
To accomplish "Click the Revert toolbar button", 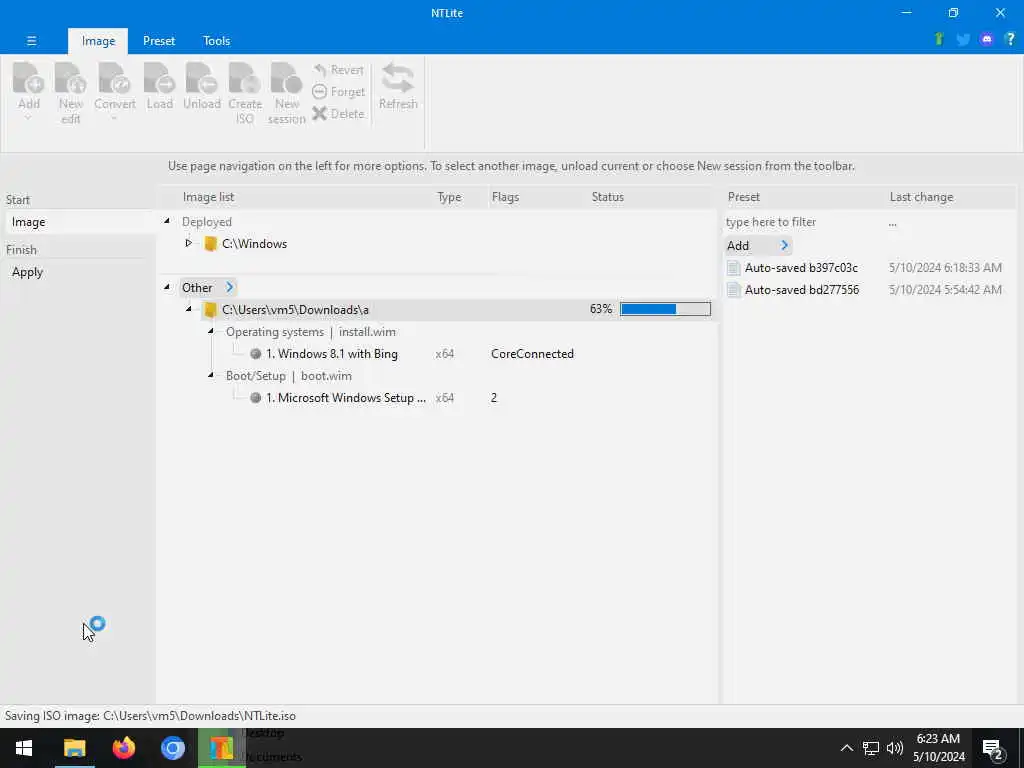I will [x=338, y=70].
